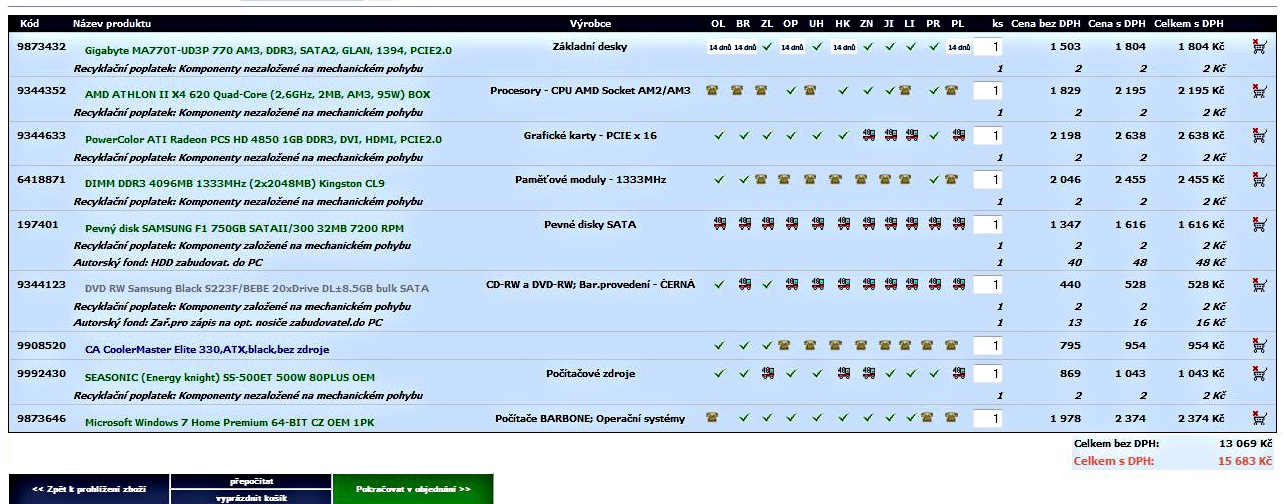Remove Samsung F1 750GB hard disk from cart
The image size is (1284, 504).
point(1259,225)
